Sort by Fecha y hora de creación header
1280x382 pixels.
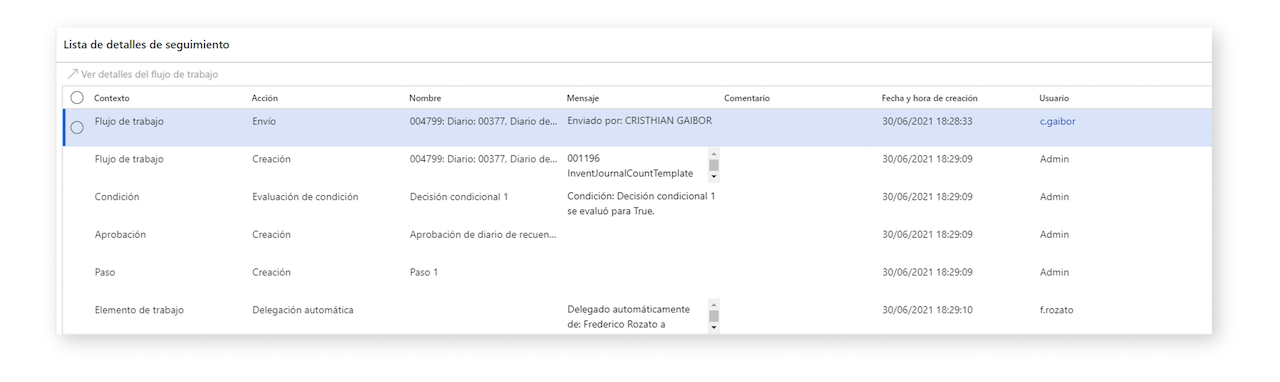click(929, 98)
